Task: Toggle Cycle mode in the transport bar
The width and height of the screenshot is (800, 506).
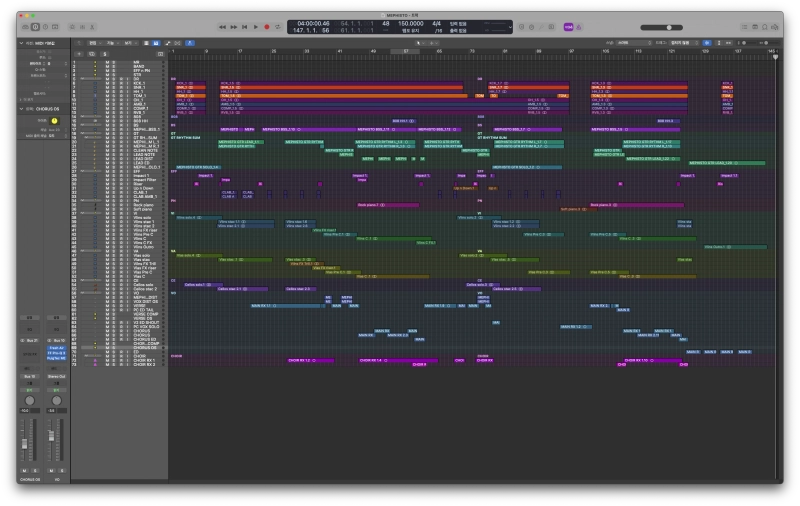Action: click(x=277, y=26)
